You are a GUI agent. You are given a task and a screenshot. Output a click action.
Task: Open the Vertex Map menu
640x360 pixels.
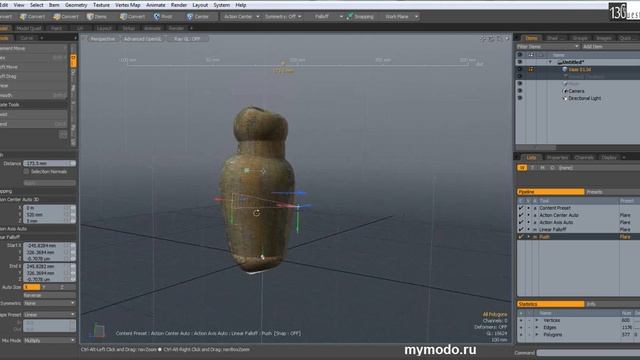click(x=128, y=5)
